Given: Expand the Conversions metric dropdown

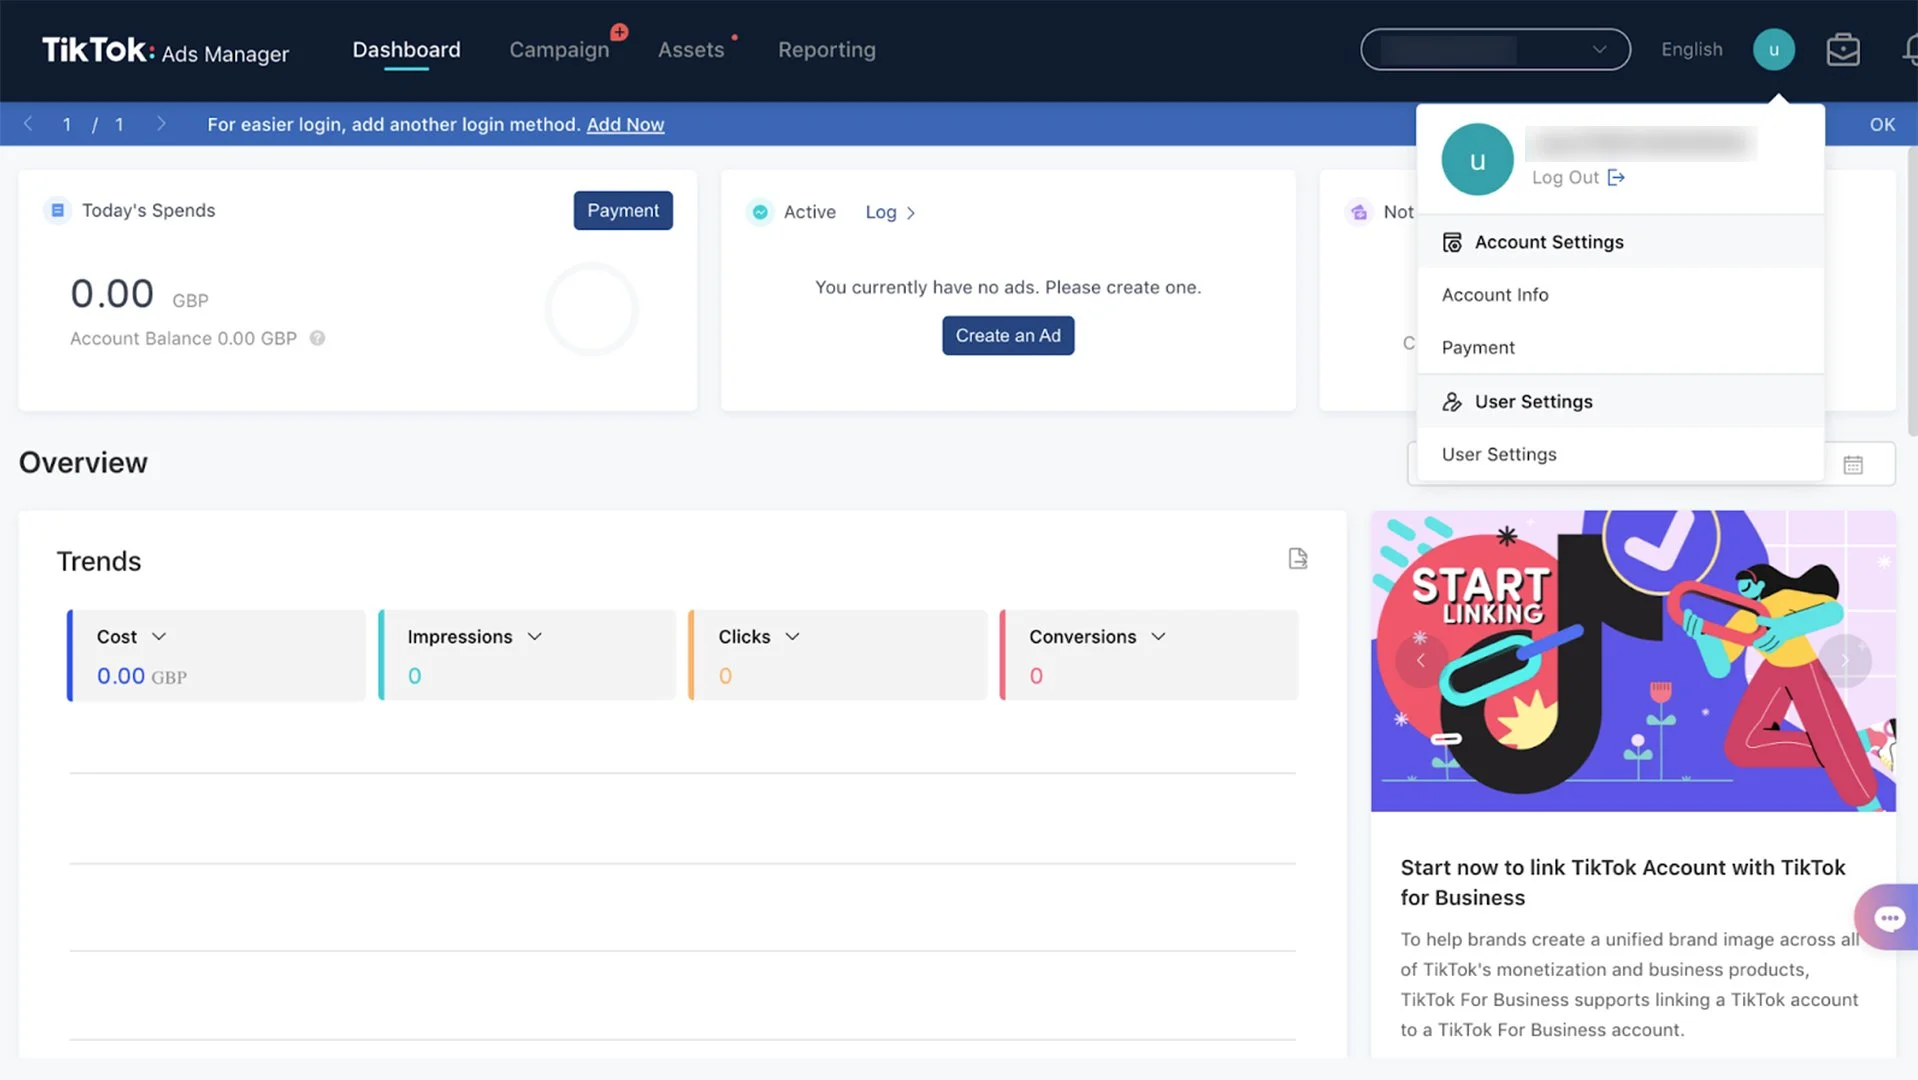Looking at the screenshot, I should tap(1158, 637).
